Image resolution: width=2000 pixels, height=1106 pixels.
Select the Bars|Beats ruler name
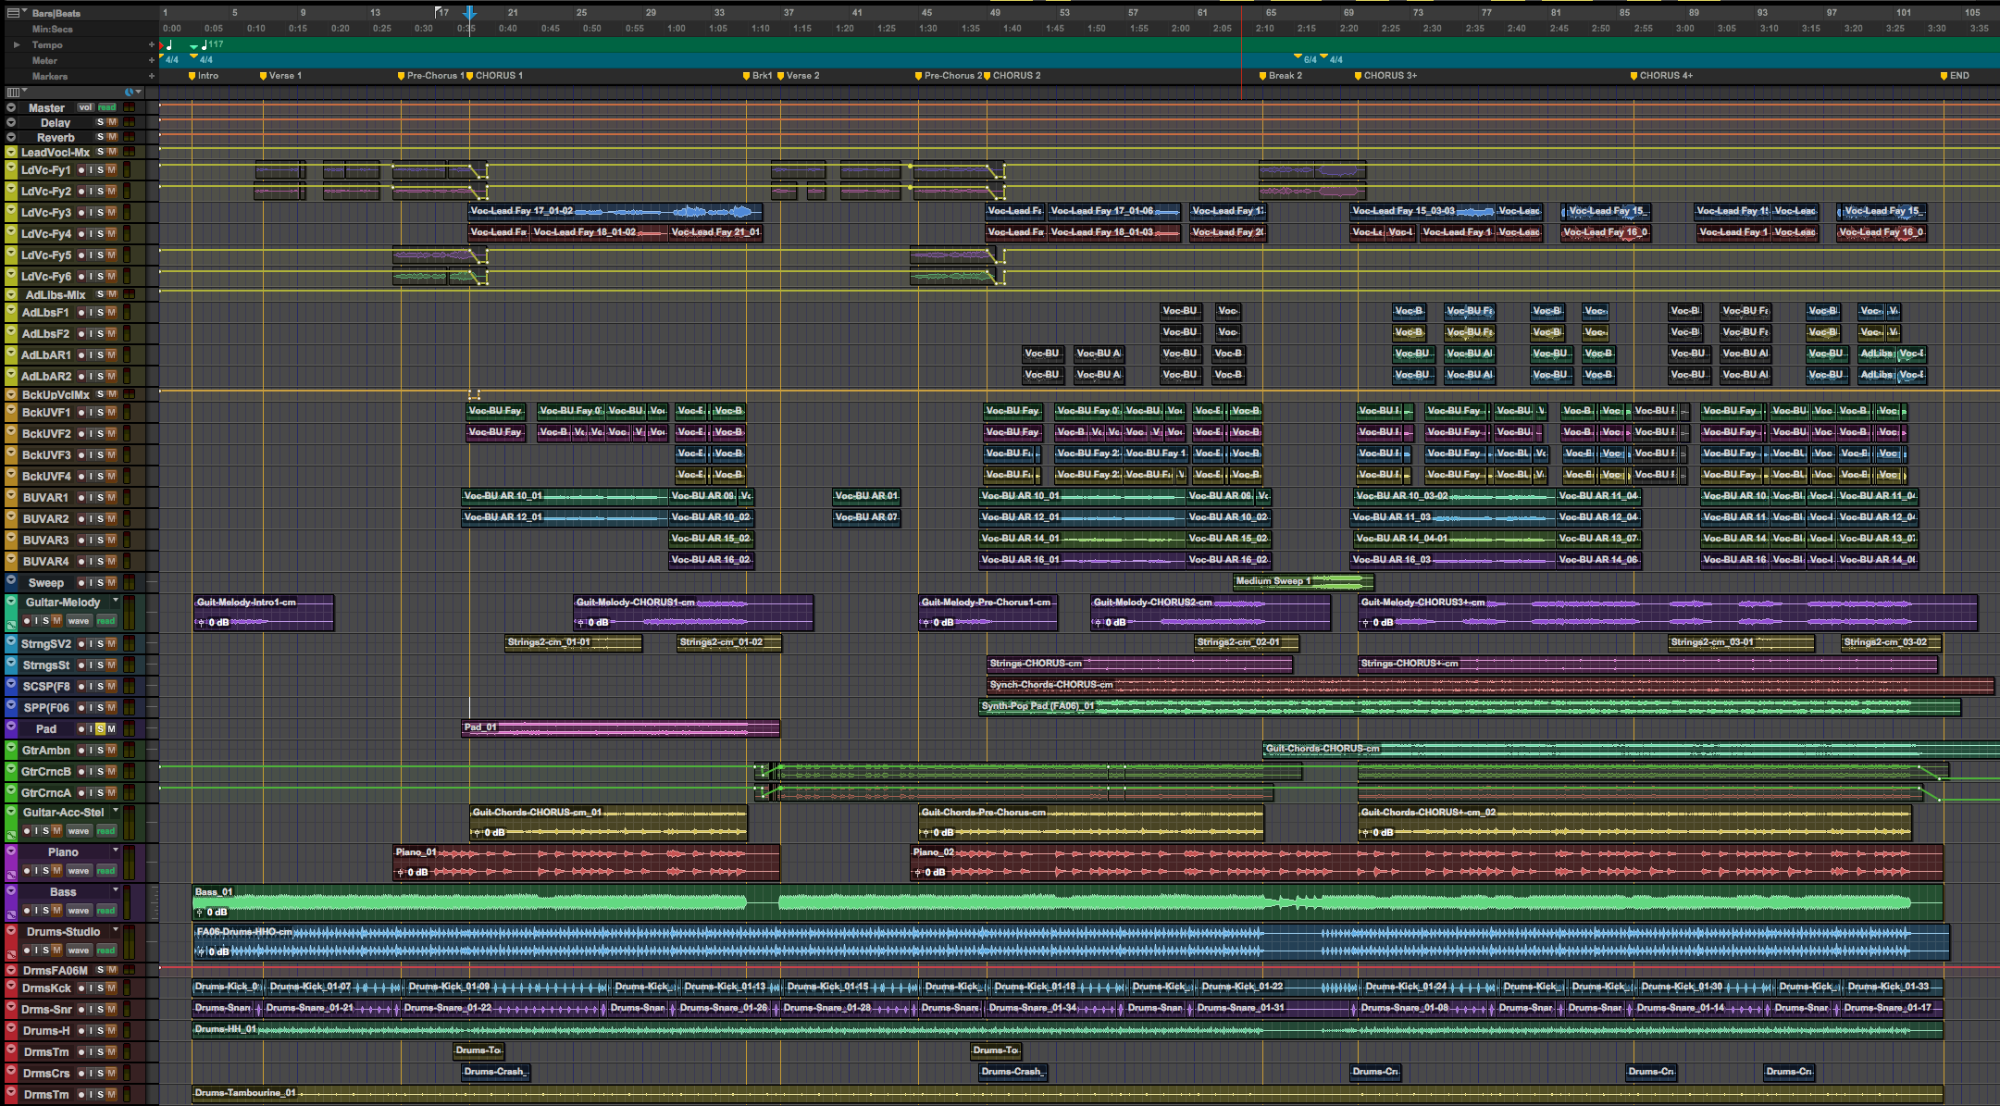[x=56, y=13]
